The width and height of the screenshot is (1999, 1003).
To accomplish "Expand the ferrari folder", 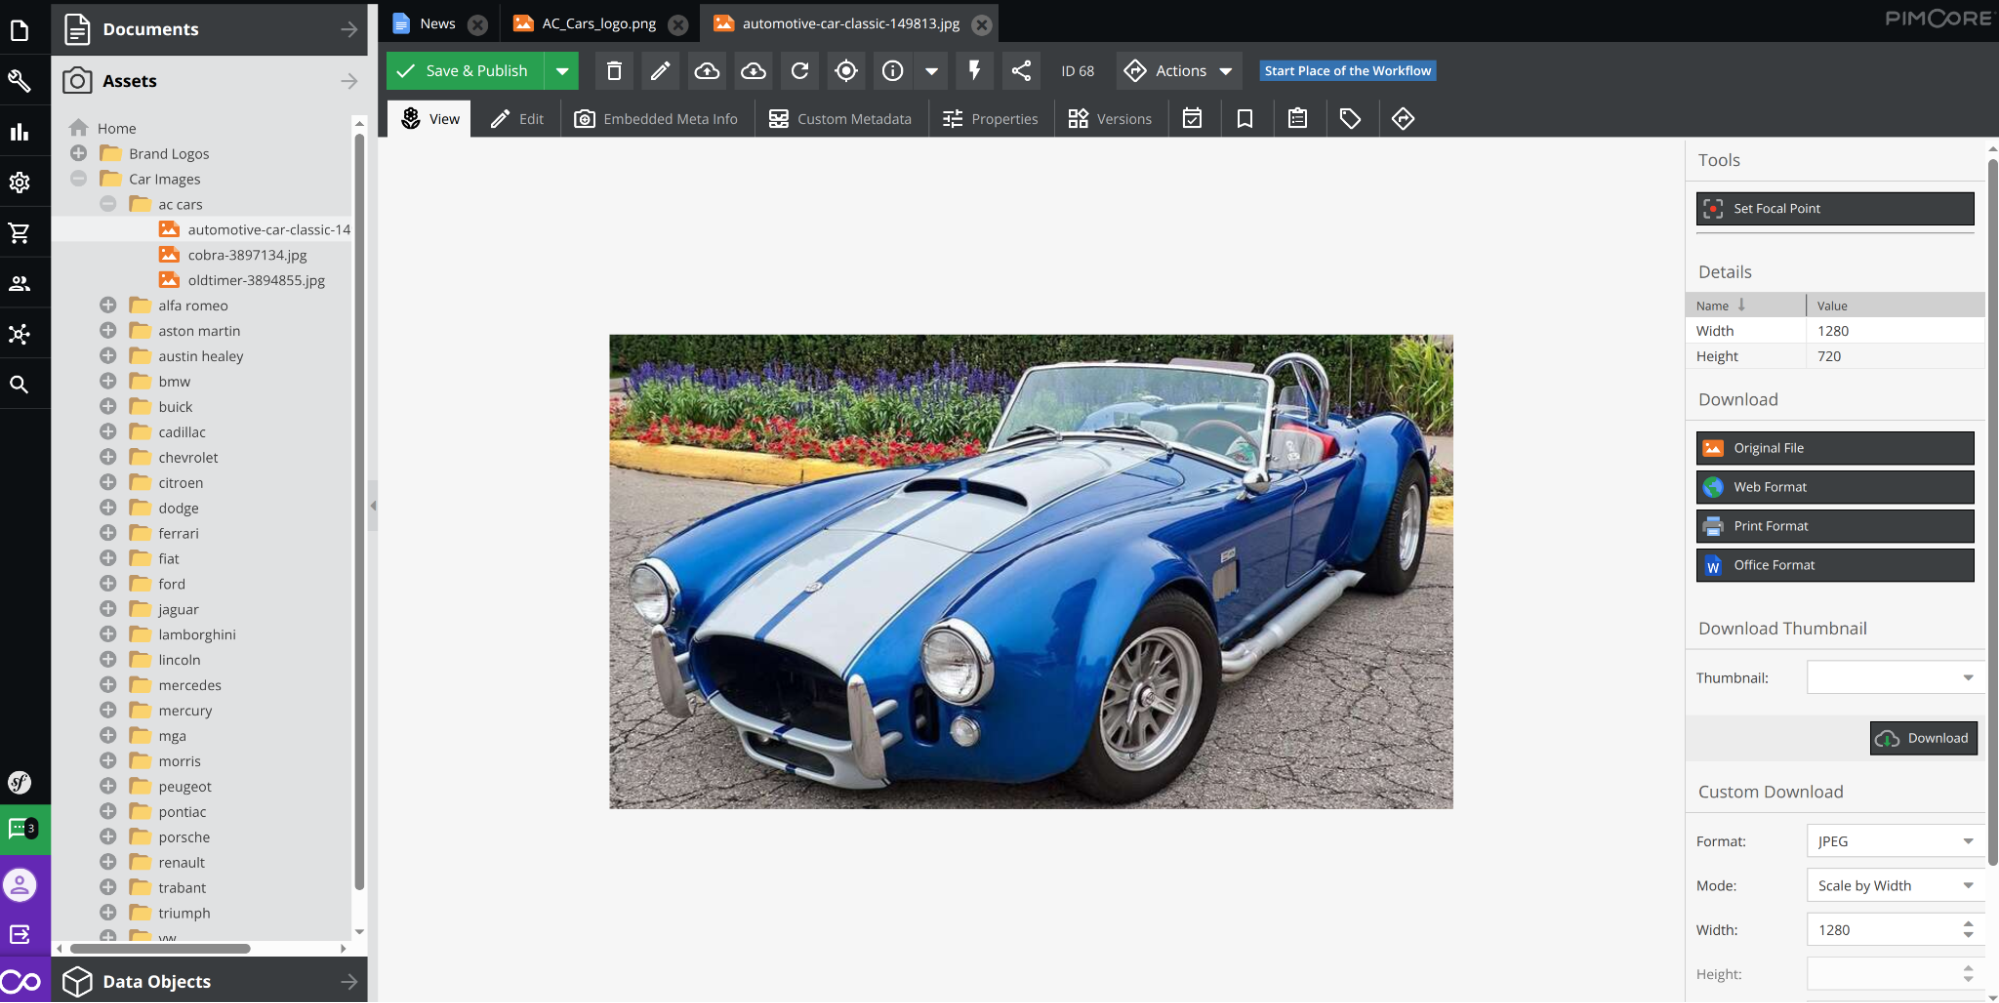I will [108, 533].
